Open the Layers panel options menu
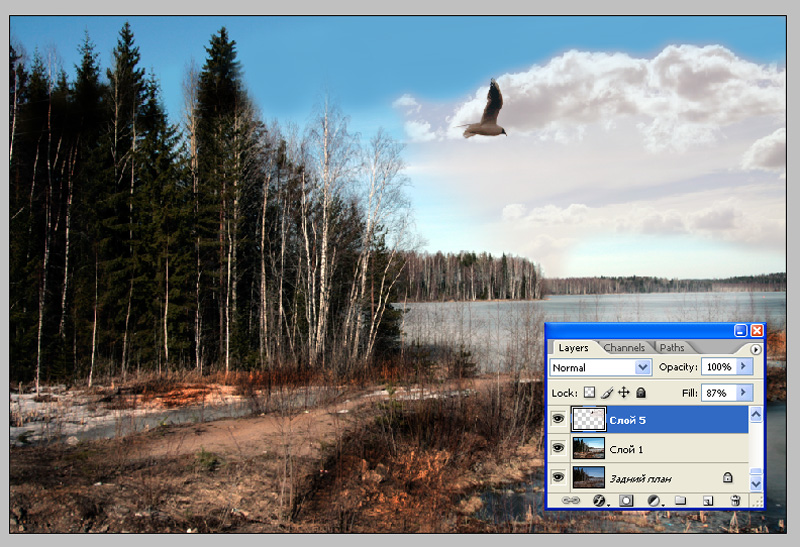 [x=756, y=350]
